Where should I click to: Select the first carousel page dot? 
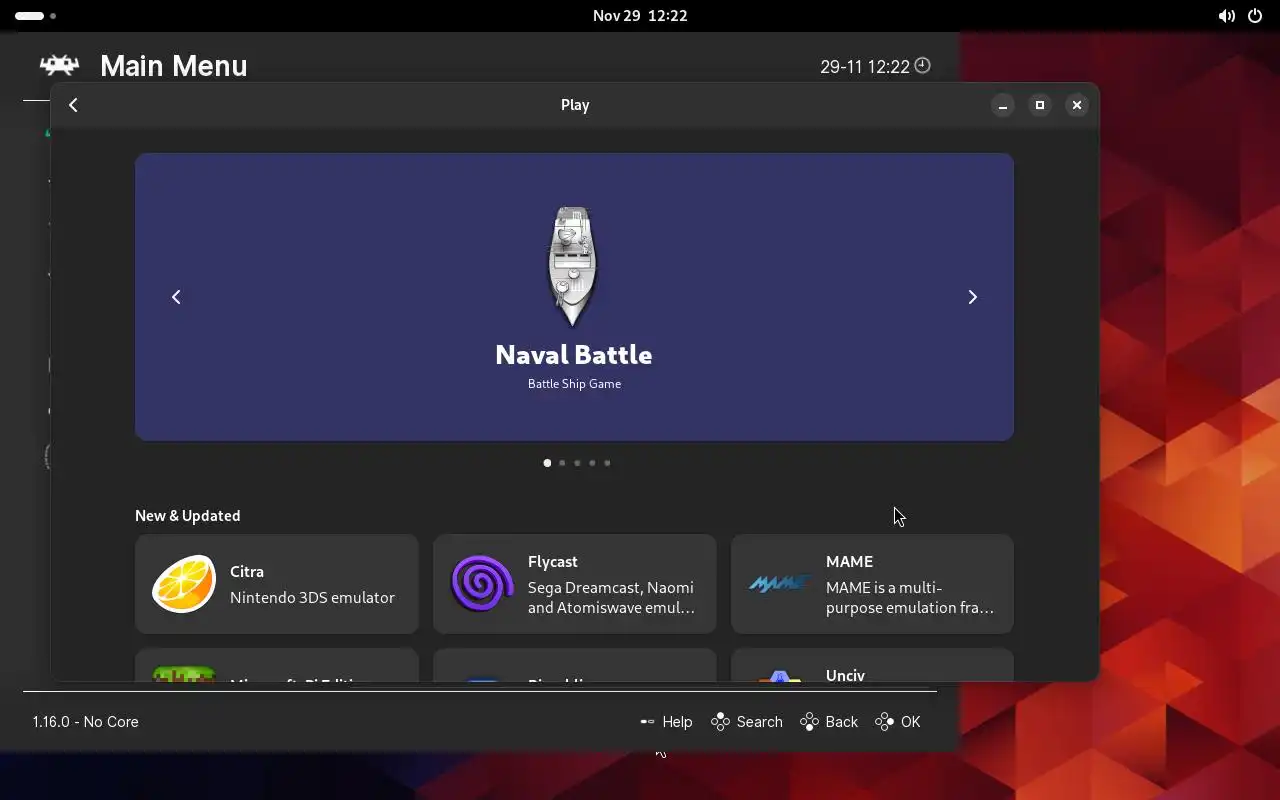pyautogui.click(x=547, y=463)
